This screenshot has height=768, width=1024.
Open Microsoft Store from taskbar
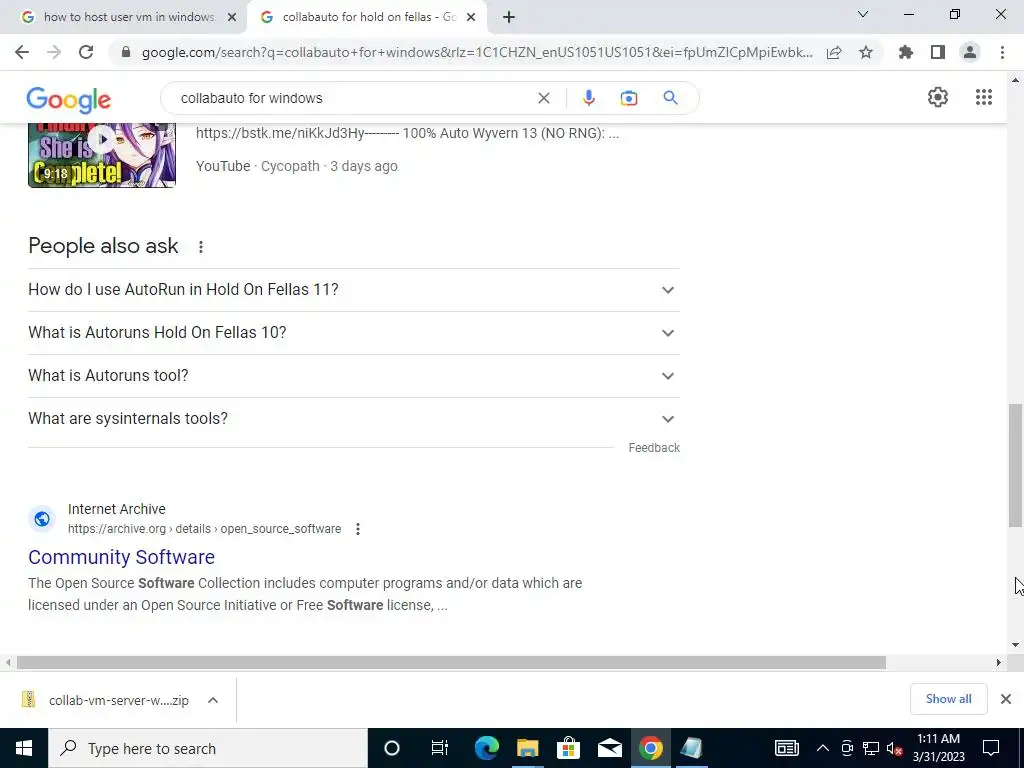click(569, 748)
